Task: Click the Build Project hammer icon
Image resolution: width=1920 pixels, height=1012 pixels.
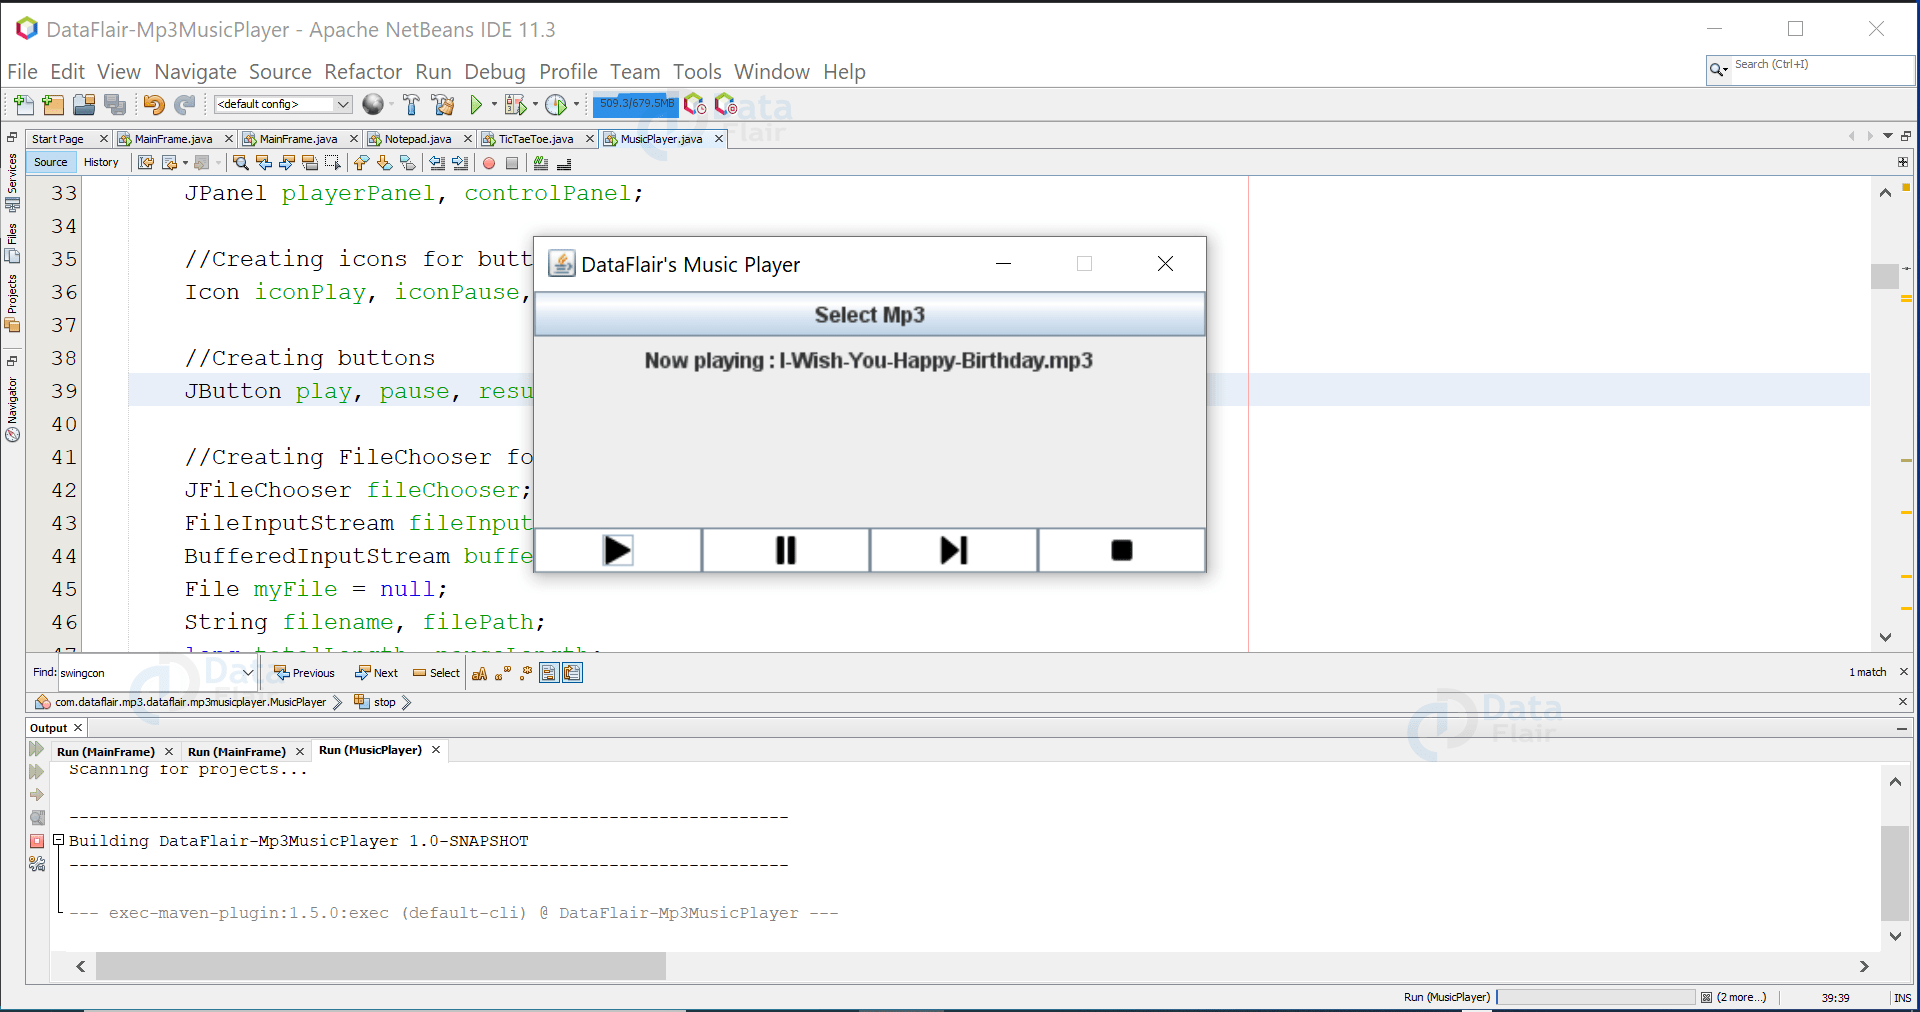Action: [x=410, y=104]
